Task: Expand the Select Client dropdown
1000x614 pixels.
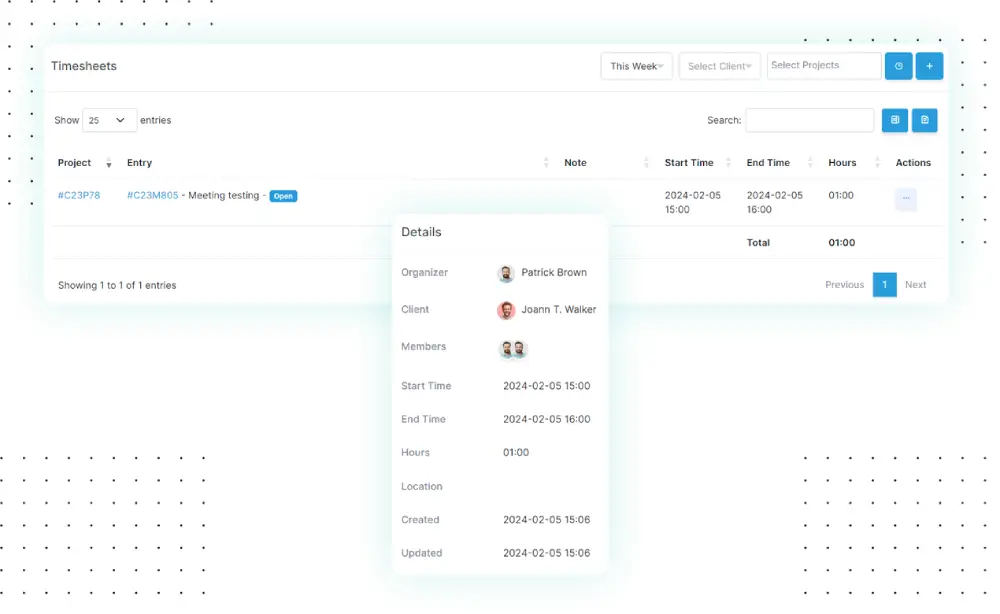Action: pyautogui.click(x=719, y=65)
